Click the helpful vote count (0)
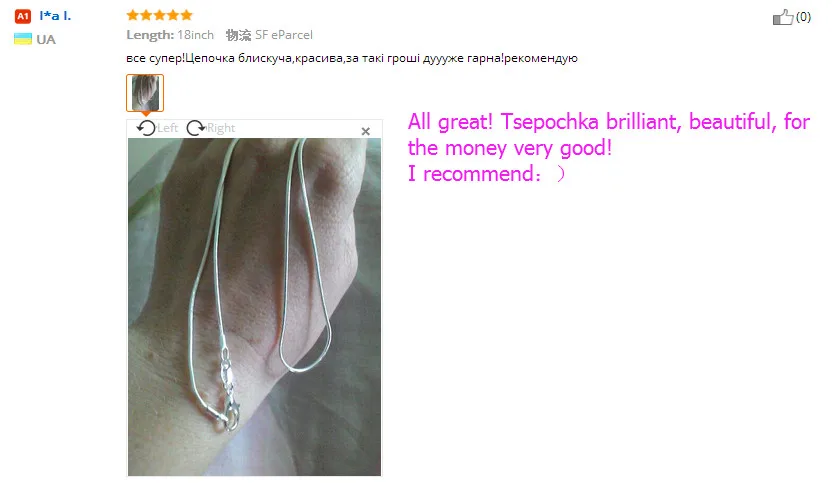Viewport: 833px width, 483px height. click(x=803, y=17)
